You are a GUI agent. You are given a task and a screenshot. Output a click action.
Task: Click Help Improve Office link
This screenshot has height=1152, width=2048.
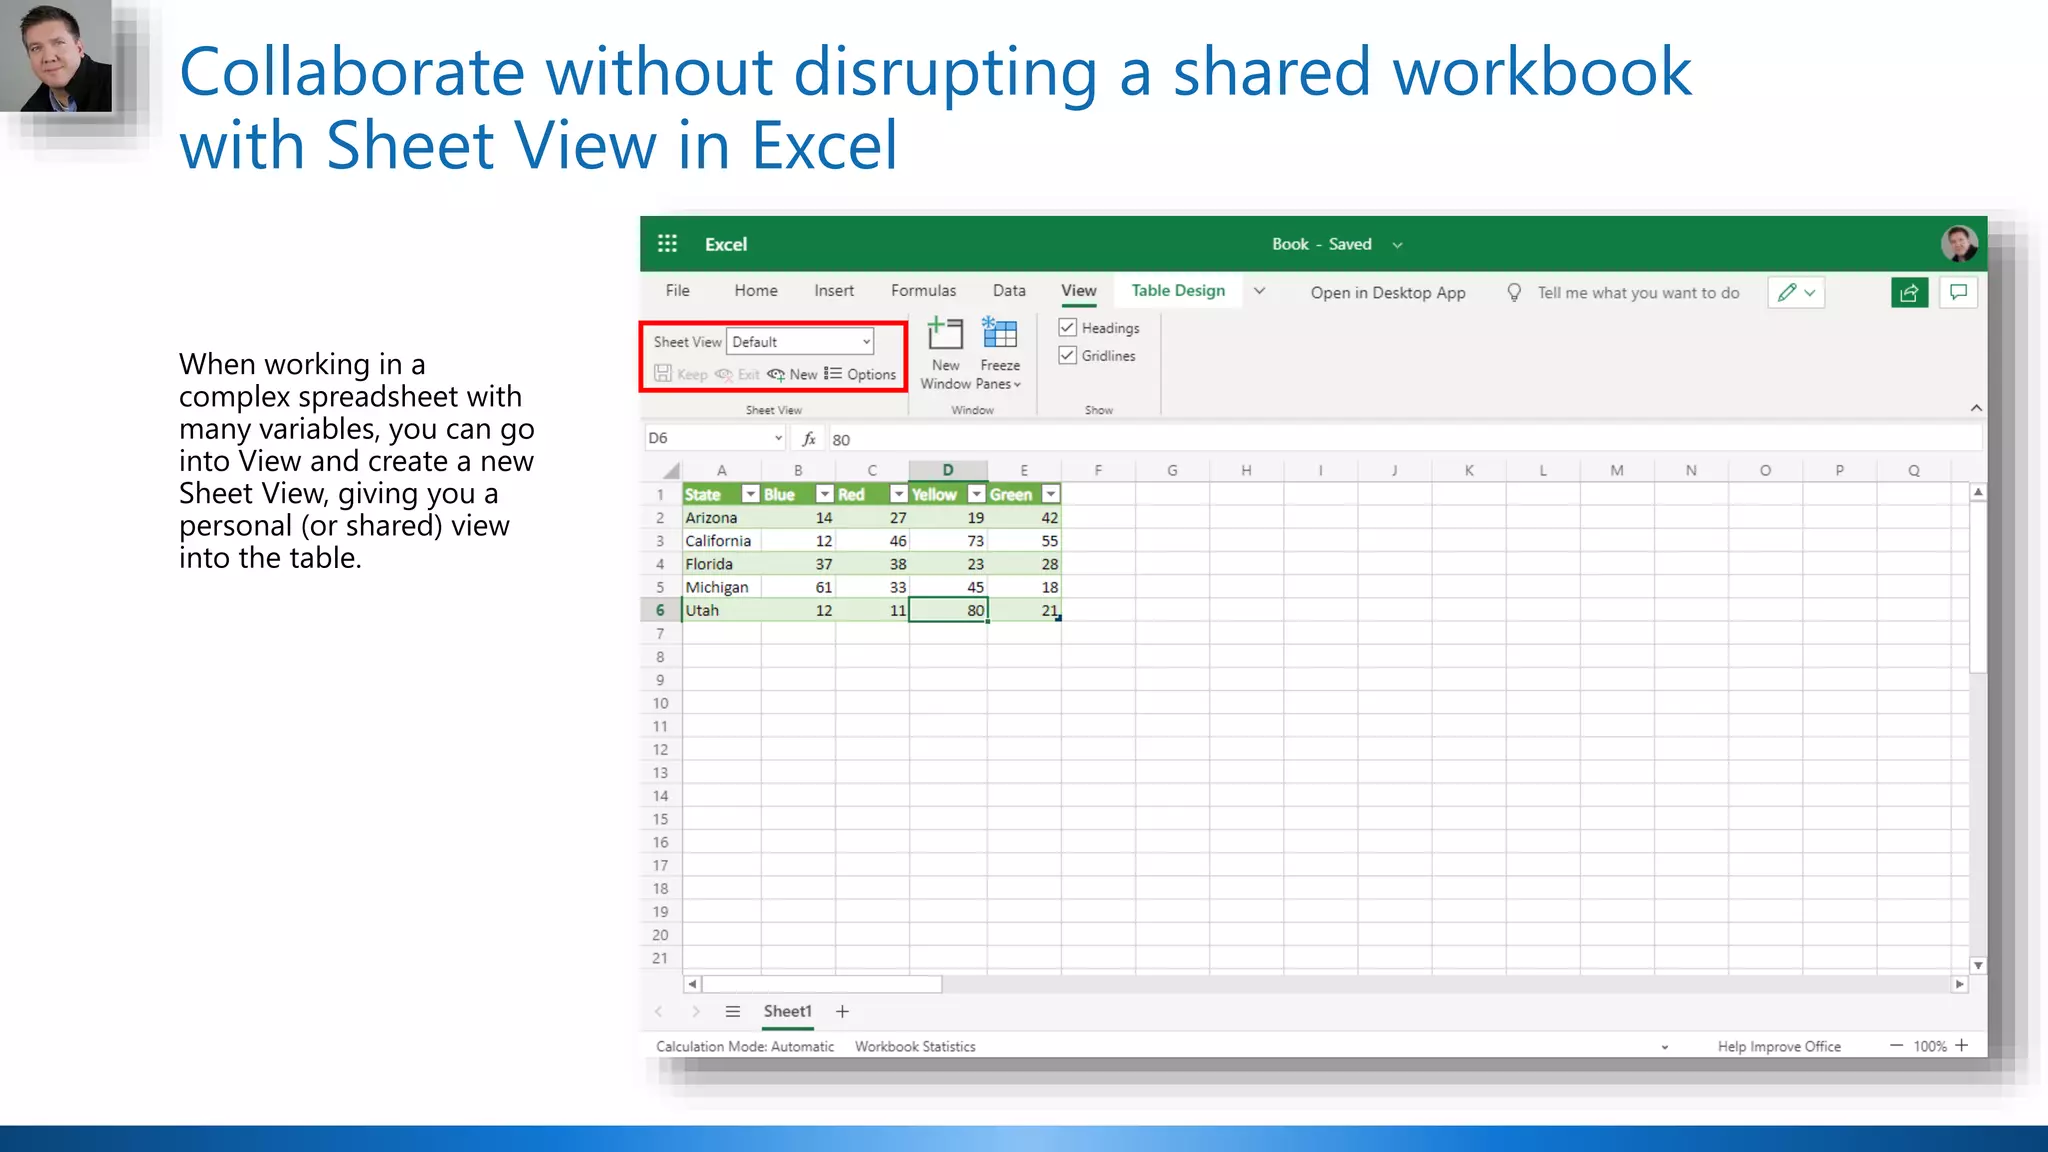1779,1046
